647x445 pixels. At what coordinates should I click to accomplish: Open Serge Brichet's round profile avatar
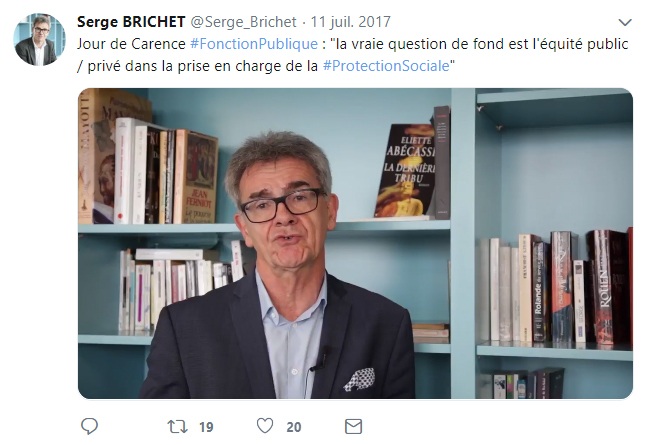tap(39, 39)
